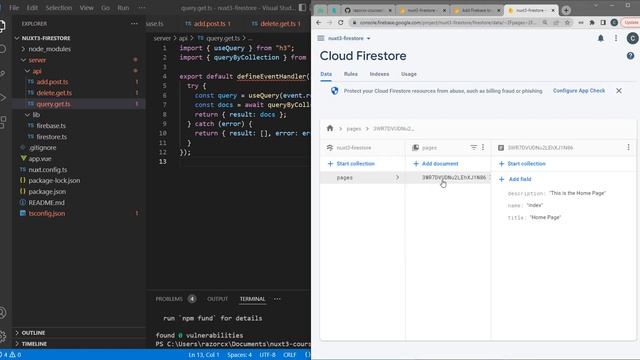Switch to Firestore Rules tab
The height and width of the screenshot is (360, 640).
351,74
